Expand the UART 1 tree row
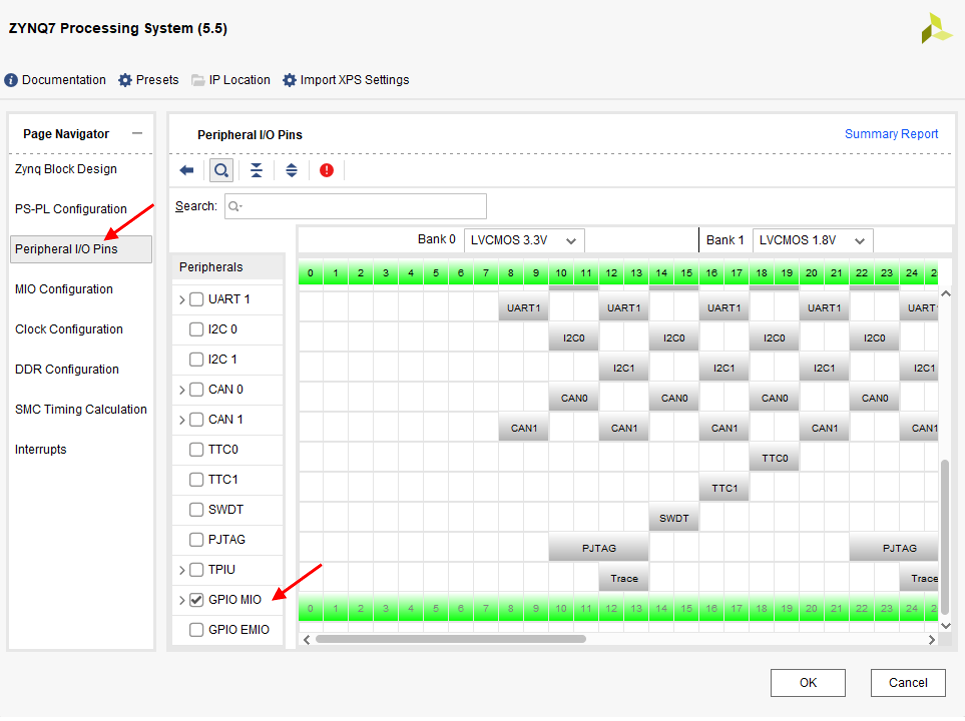The height and width of the screenshot is (721, 965). pos(182,300)
